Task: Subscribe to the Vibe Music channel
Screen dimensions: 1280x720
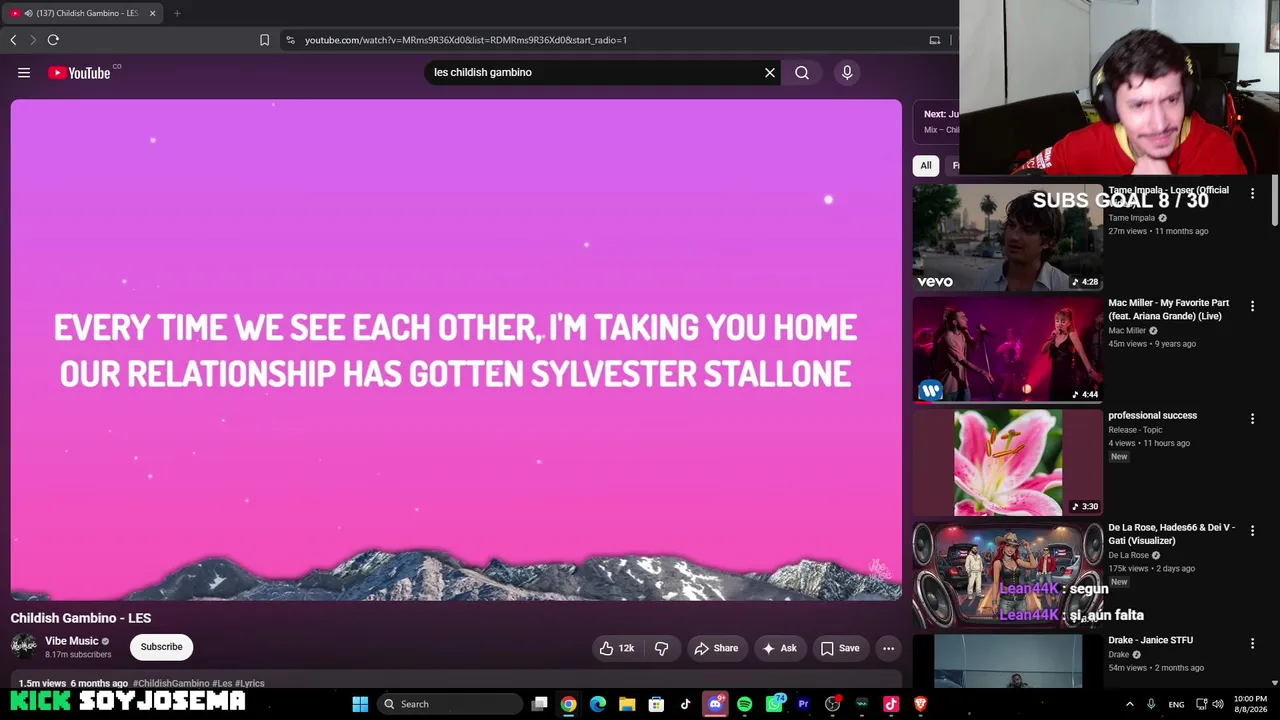Action: 161,647
